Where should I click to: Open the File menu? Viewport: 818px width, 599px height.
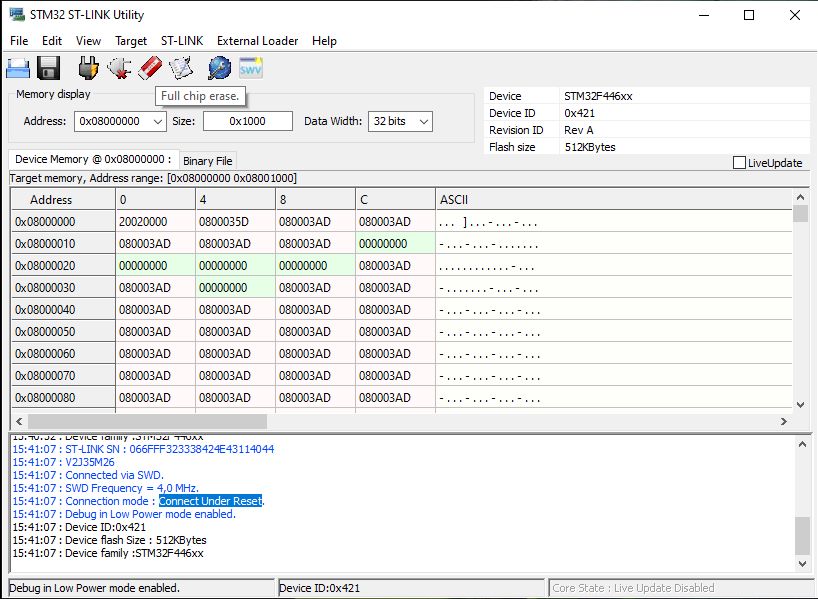[x=19, y=41]
